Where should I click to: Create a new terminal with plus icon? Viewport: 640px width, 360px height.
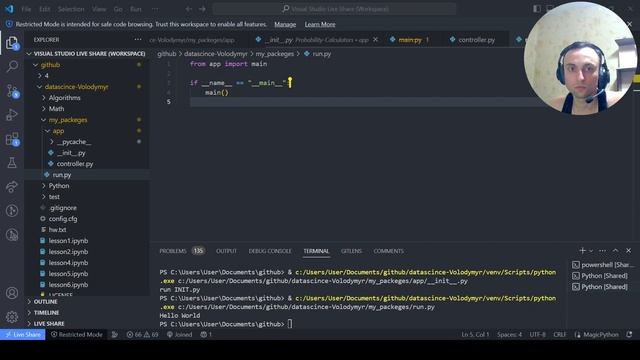[582, 251]
